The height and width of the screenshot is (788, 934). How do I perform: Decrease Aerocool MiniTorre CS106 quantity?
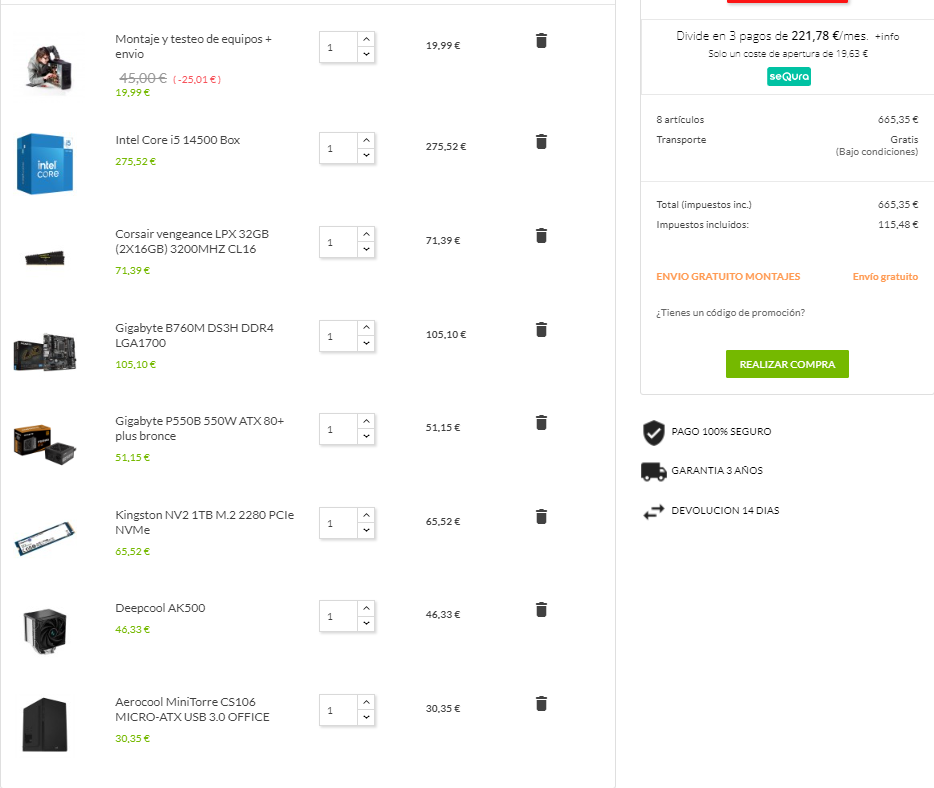click(x=366, y=718)
